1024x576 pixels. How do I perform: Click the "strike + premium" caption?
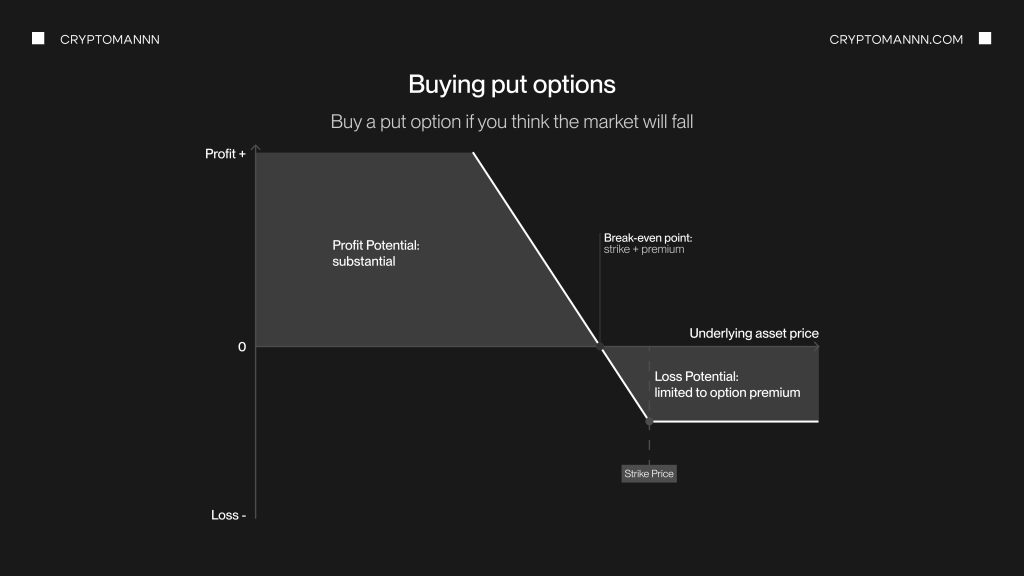pyautogui.click(x=644, y=249)
